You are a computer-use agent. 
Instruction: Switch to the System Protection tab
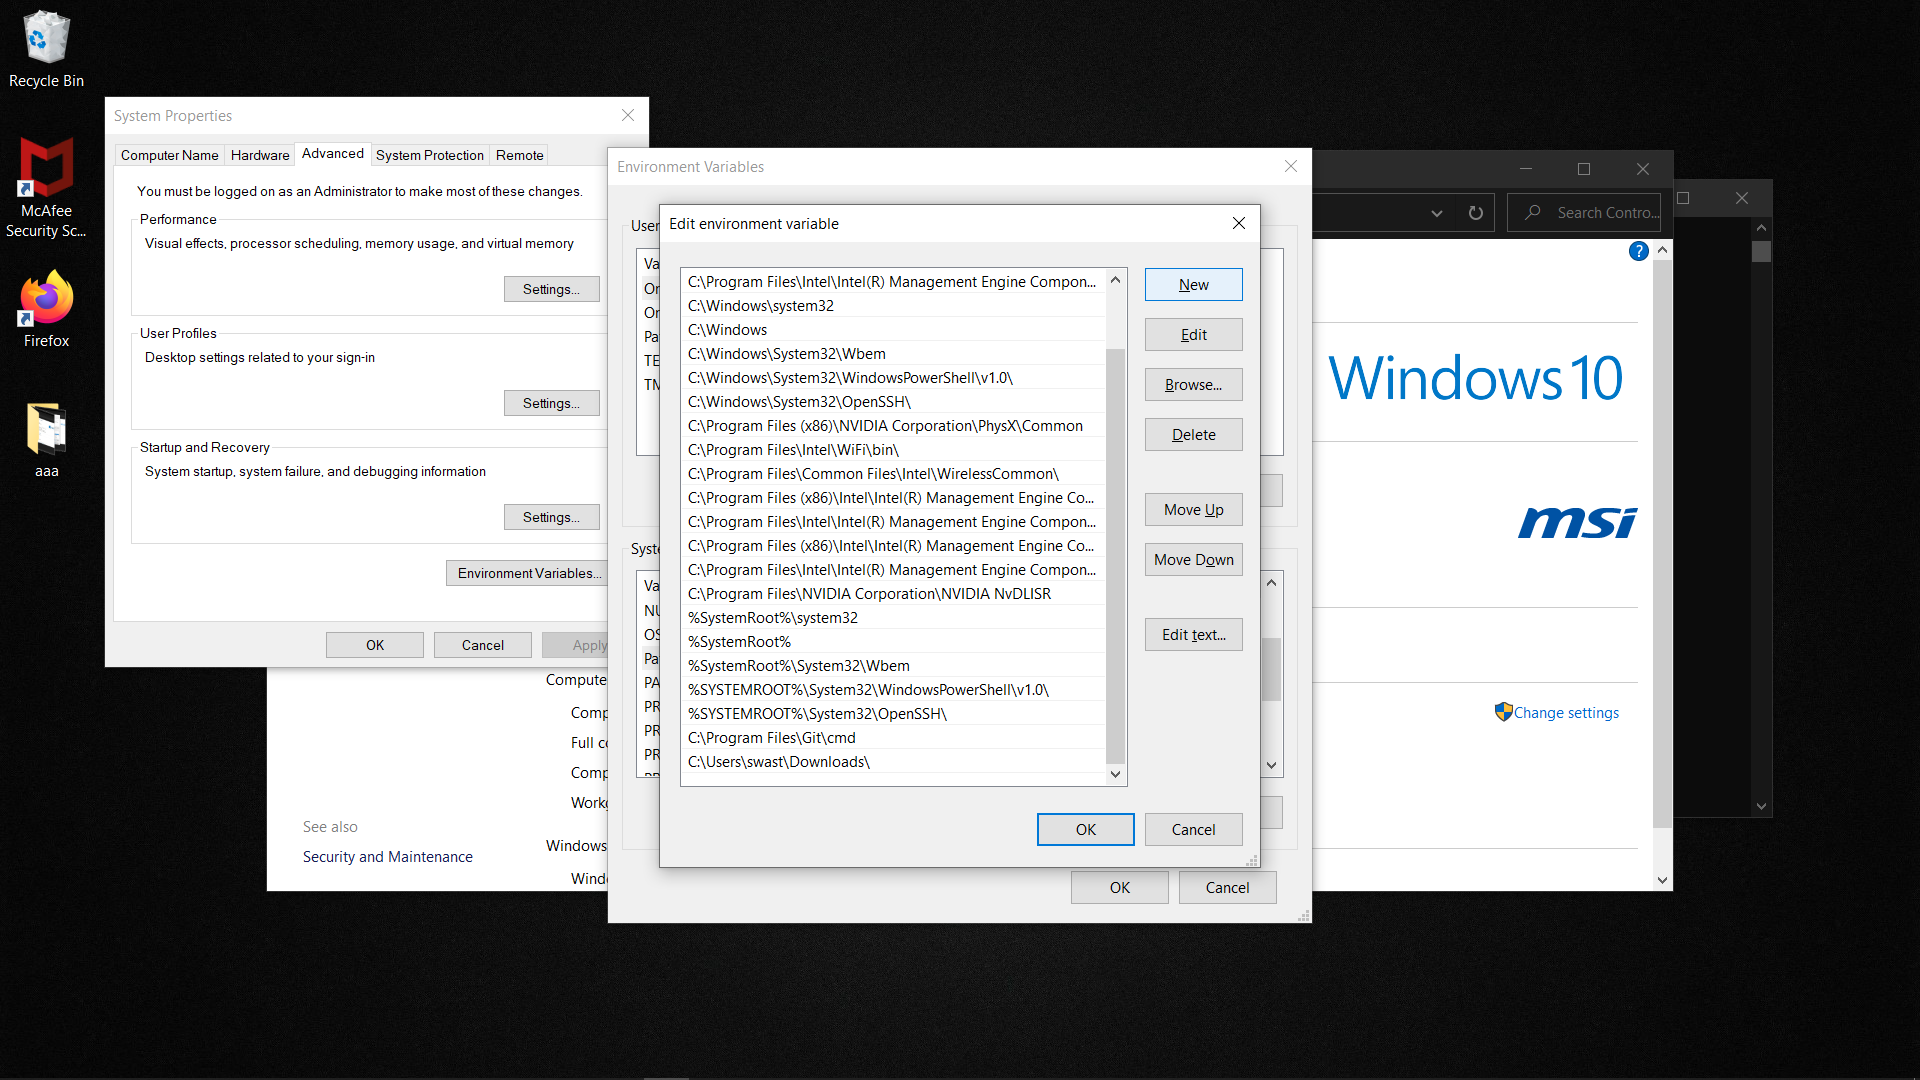pos(429,155)
